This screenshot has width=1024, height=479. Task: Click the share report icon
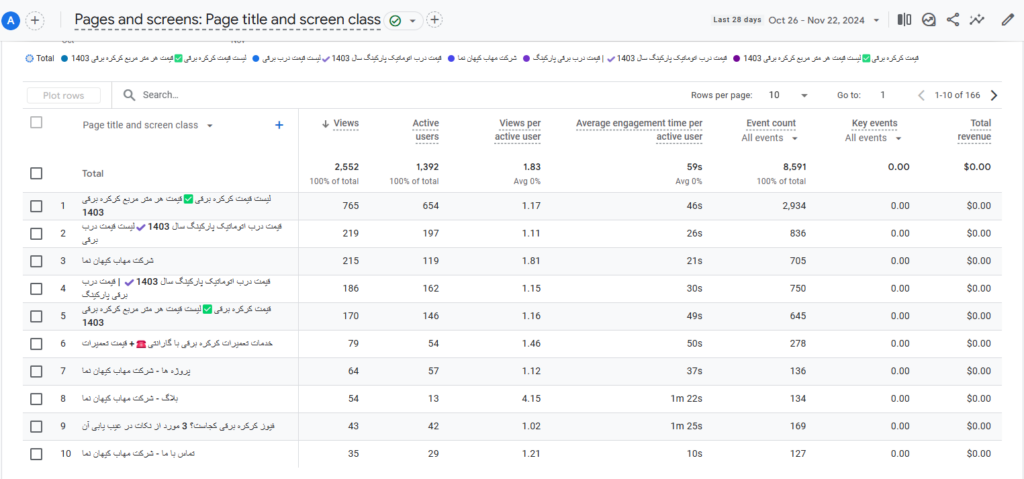click(x=953, y=20)
